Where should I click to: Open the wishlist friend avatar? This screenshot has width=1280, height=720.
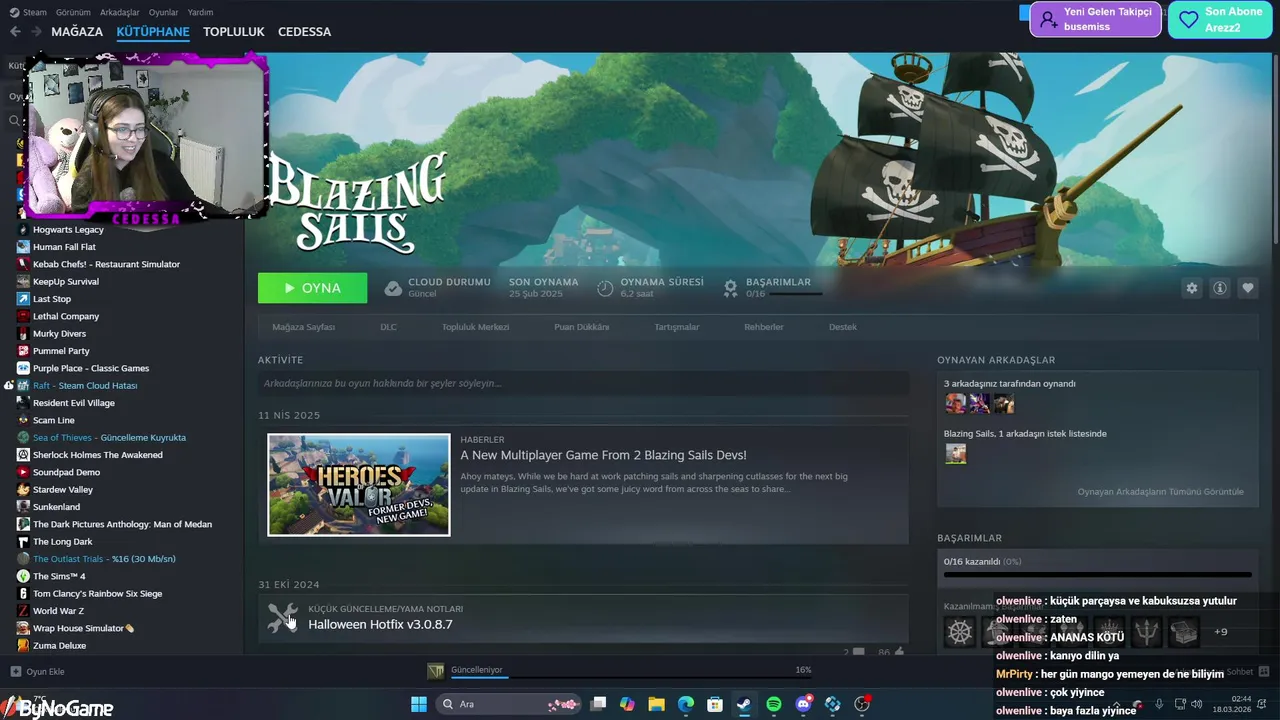(x=956, y=453)
